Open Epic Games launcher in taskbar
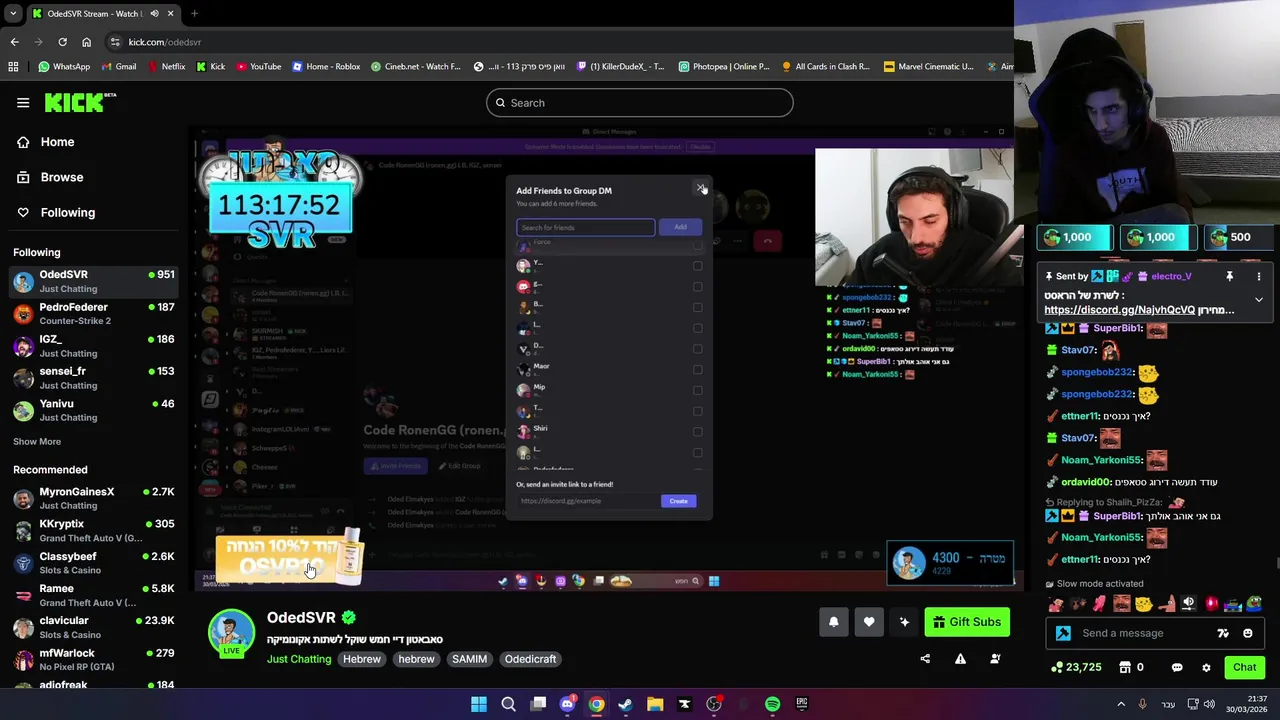The image size is (1280, 720). [802, 704]
